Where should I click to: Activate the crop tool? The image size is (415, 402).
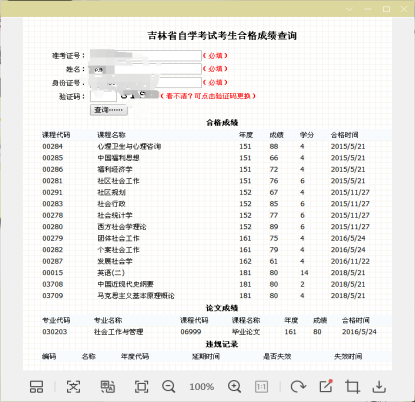tap(352, 387)
